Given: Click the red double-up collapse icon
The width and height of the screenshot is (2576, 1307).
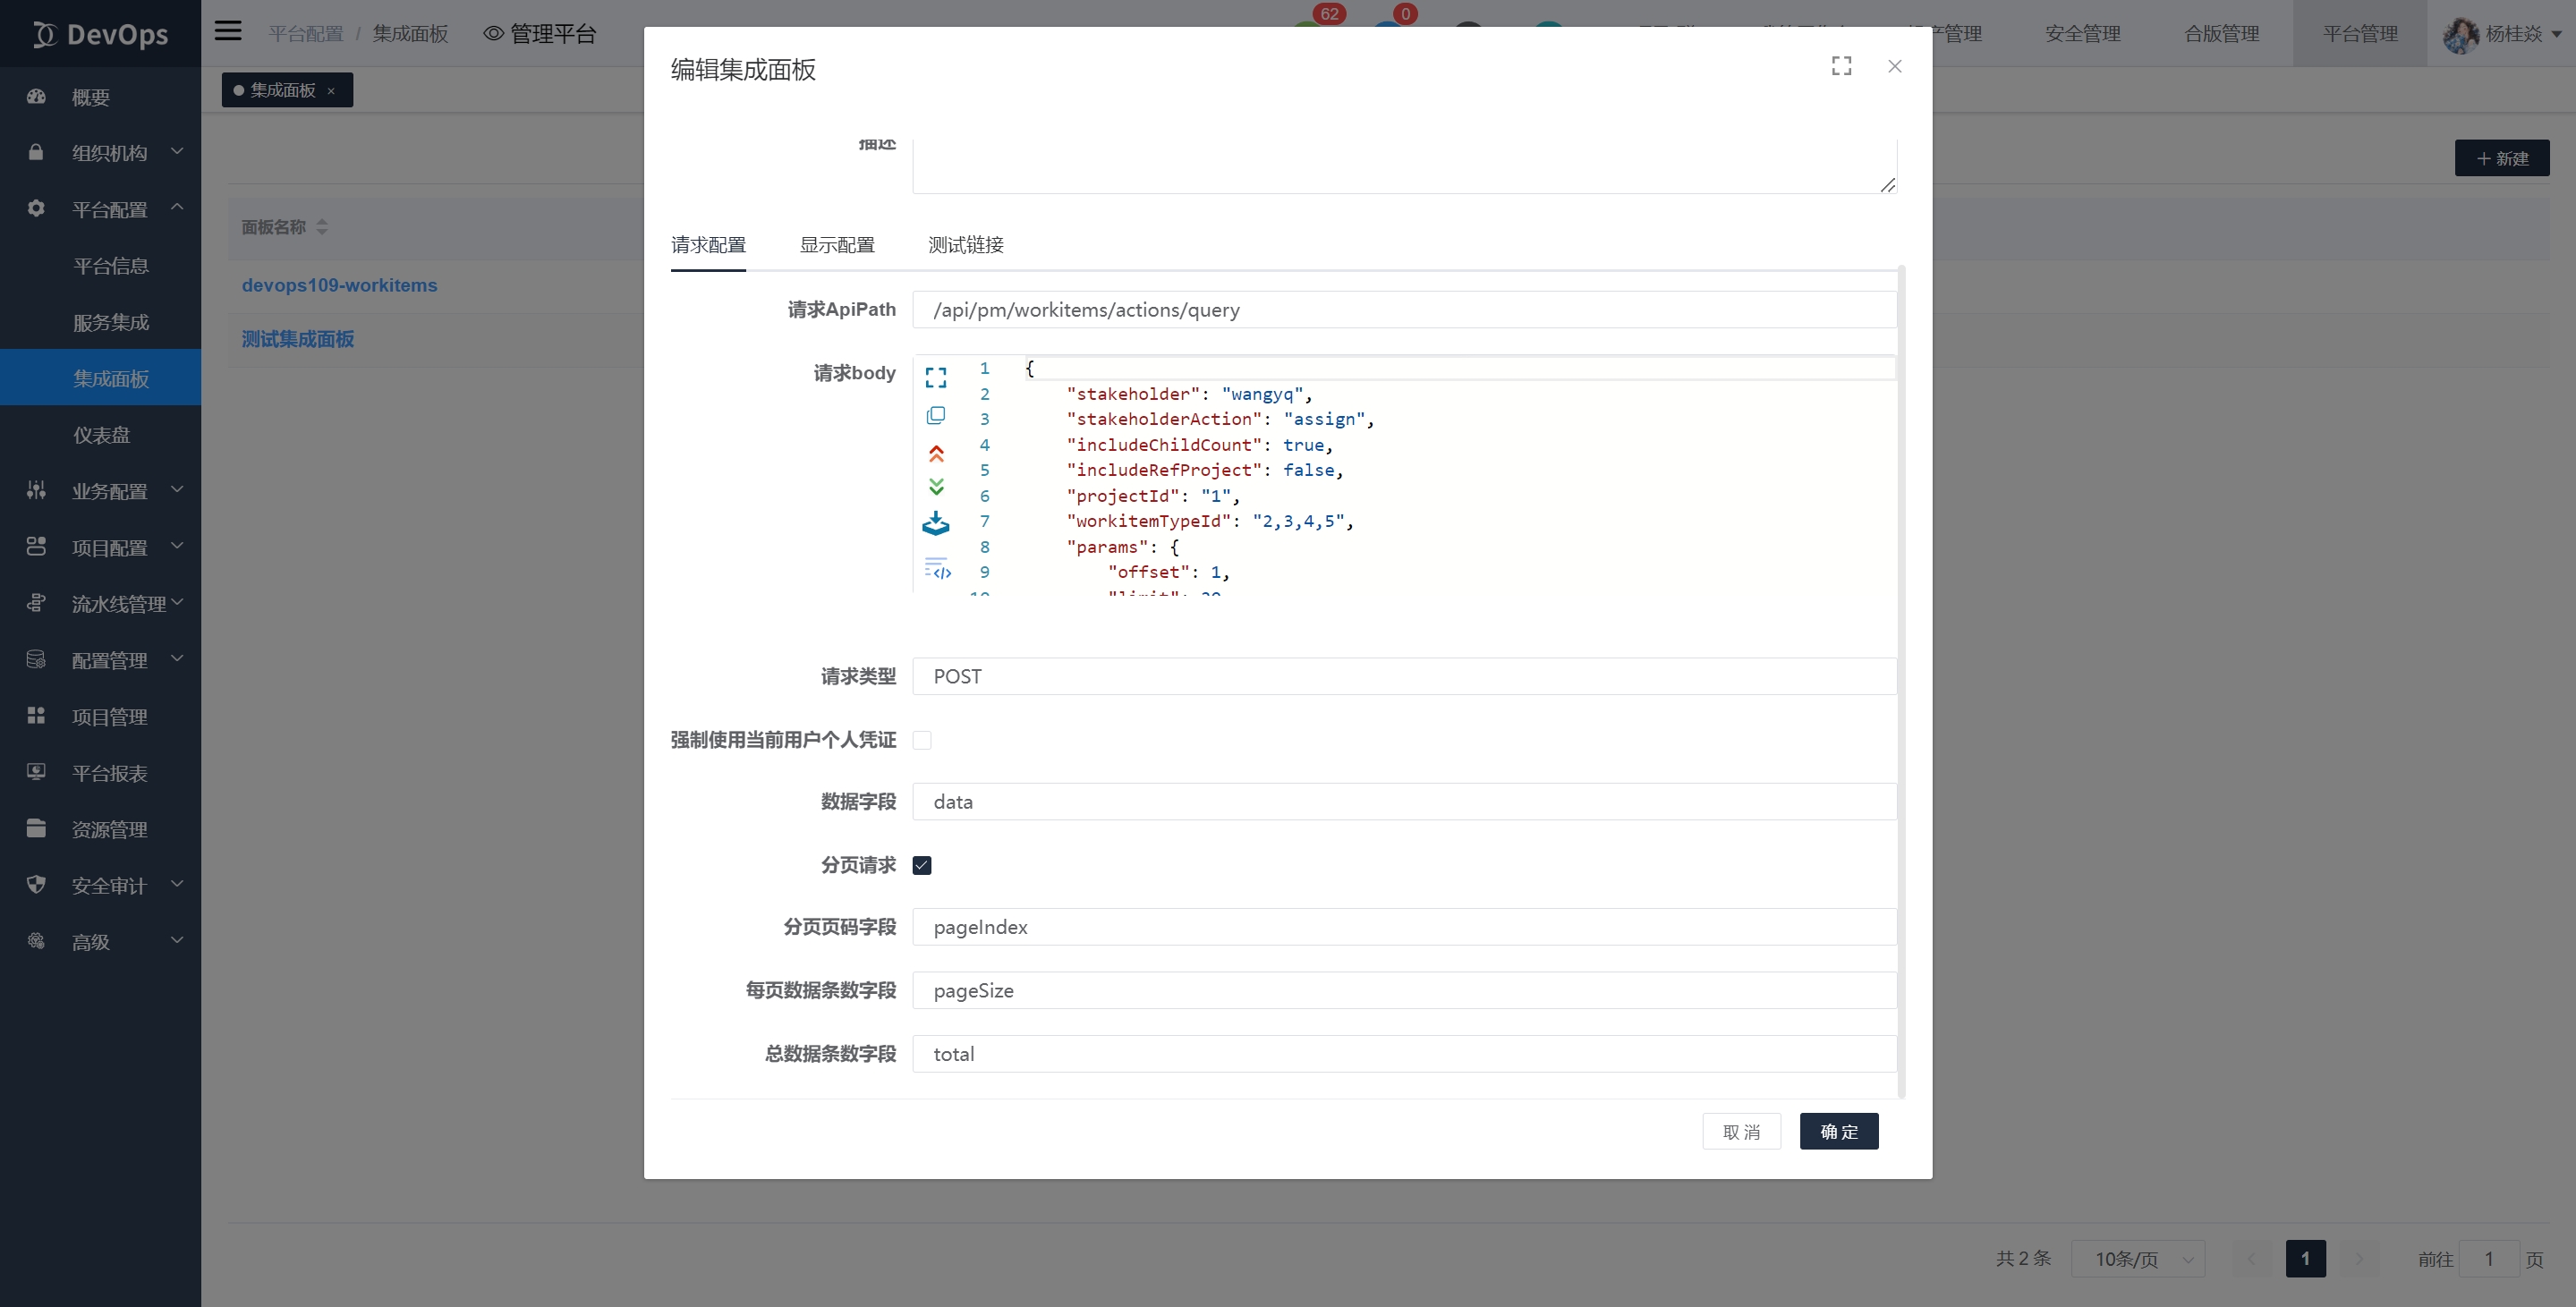Looking at the screenshot, I should coord(935,454).
